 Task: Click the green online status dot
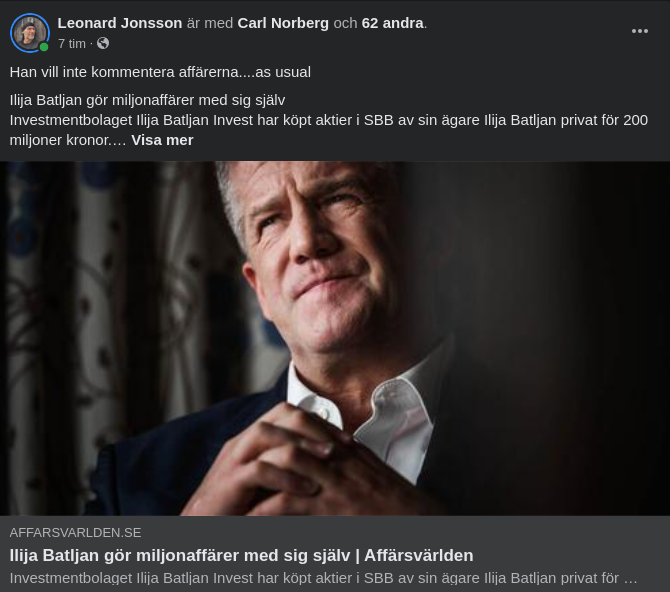click(x=44, y=47)
